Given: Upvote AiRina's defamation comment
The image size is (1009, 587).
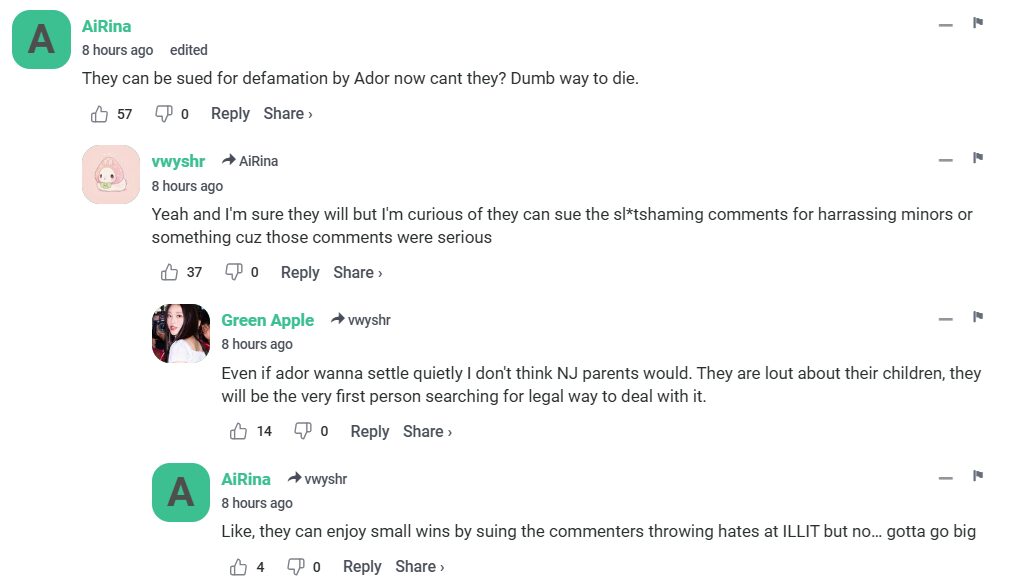Looking at the screenshot, I should [100, 114].
